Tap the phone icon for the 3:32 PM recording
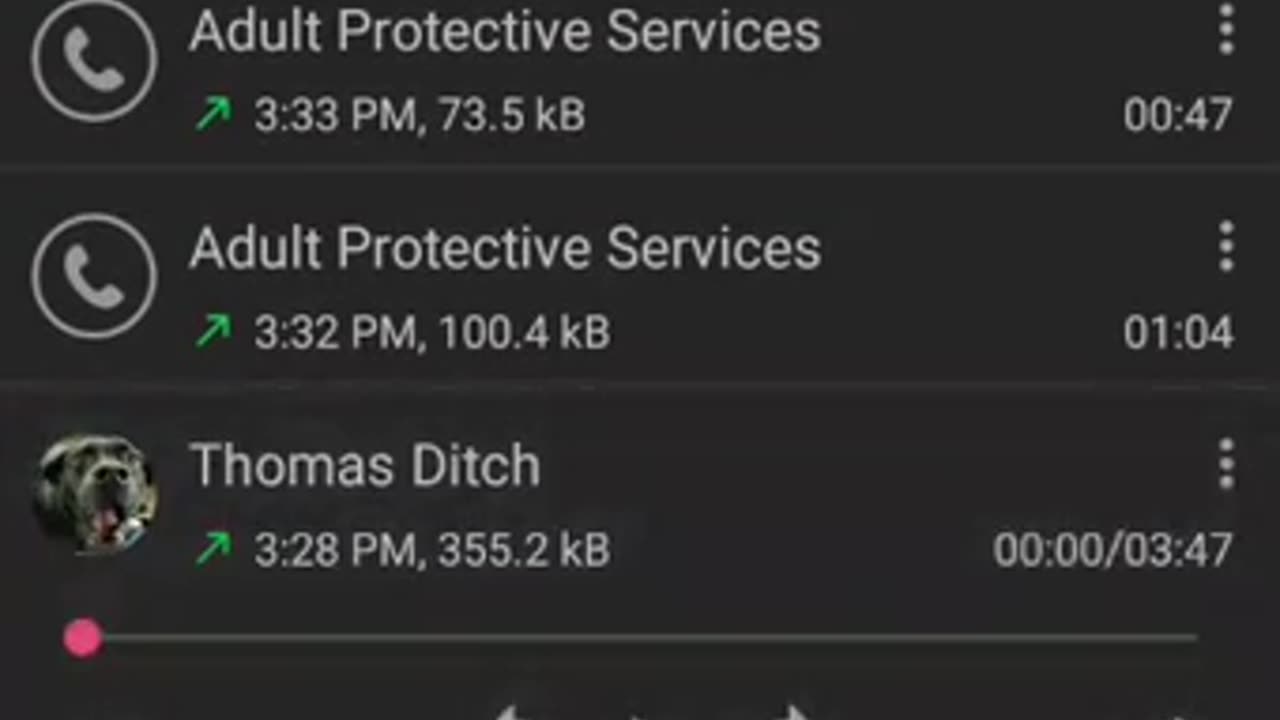This screenshot has height=720, width=1280. [94, 275]
